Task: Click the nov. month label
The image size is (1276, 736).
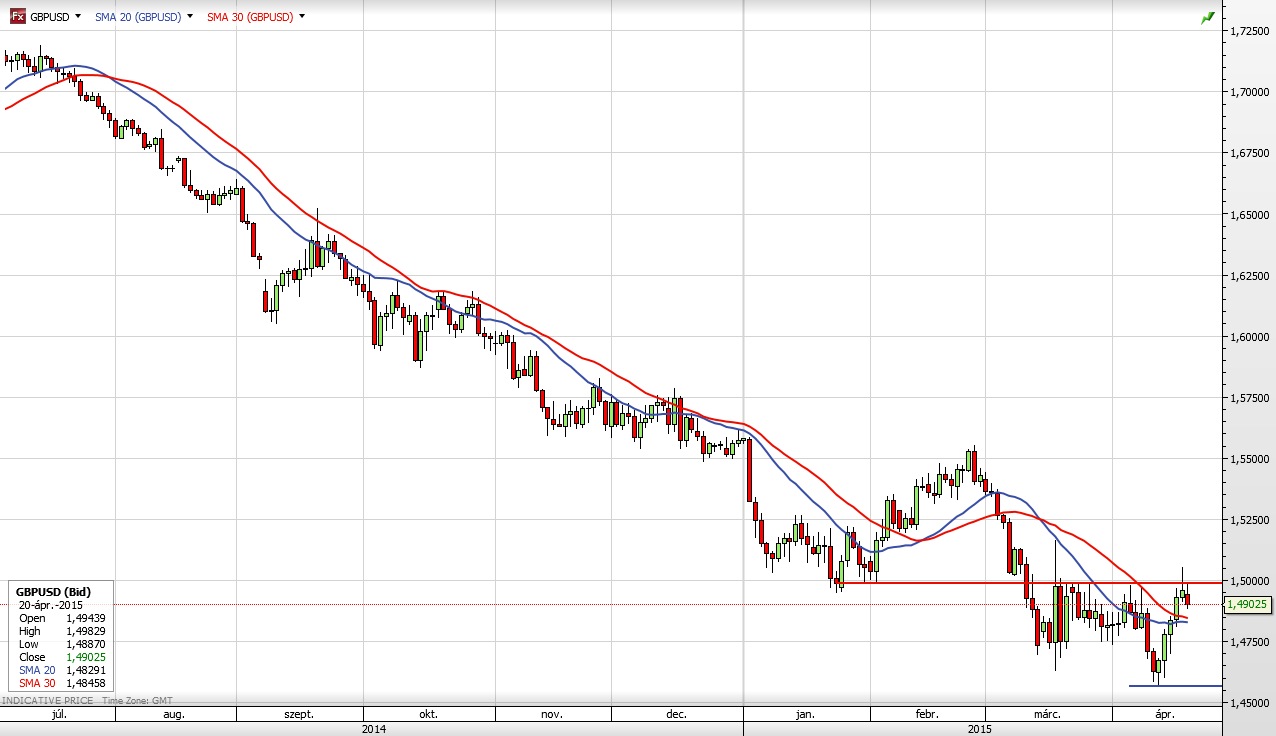Action: [552, 714]
